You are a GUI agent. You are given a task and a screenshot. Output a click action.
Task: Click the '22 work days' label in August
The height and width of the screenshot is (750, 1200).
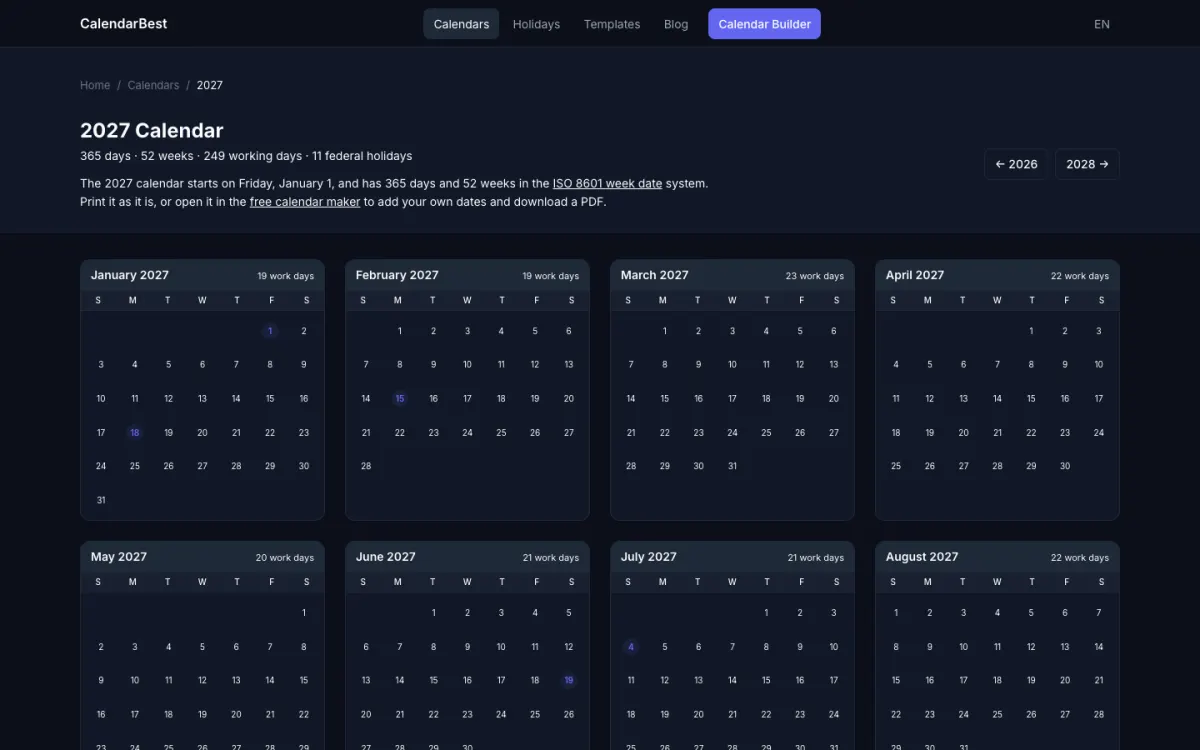(x=1080, y=558)
